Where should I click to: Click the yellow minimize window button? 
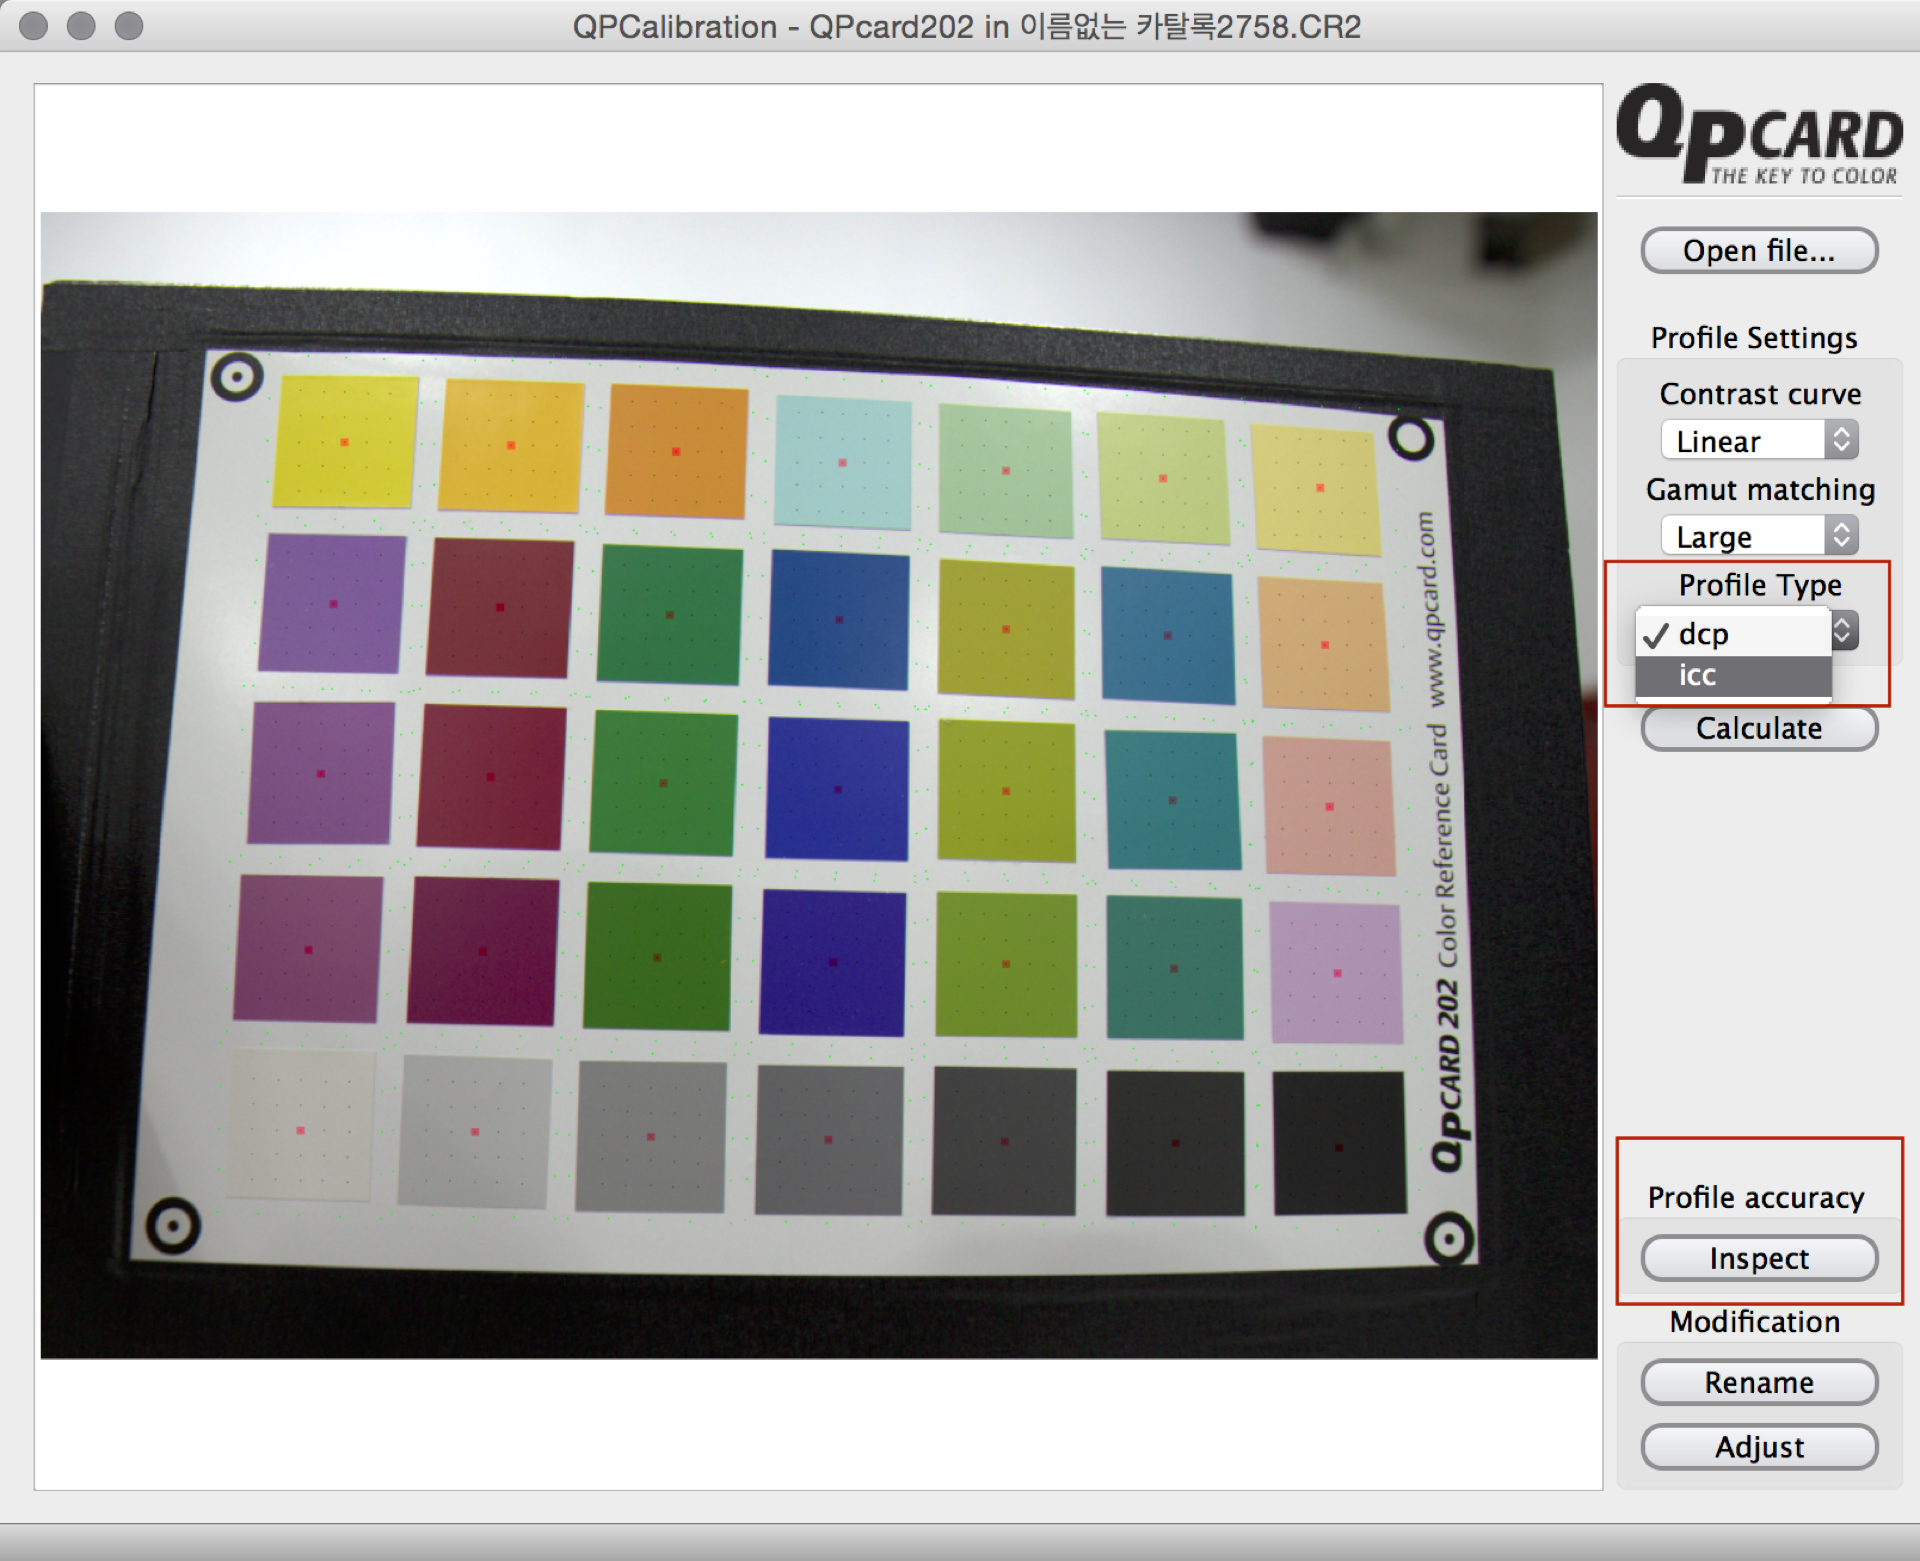[81, 26]
